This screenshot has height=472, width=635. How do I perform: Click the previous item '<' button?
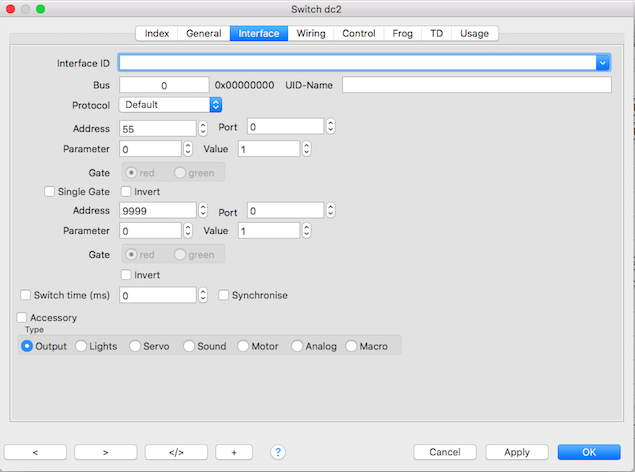[x=35, y=452]
